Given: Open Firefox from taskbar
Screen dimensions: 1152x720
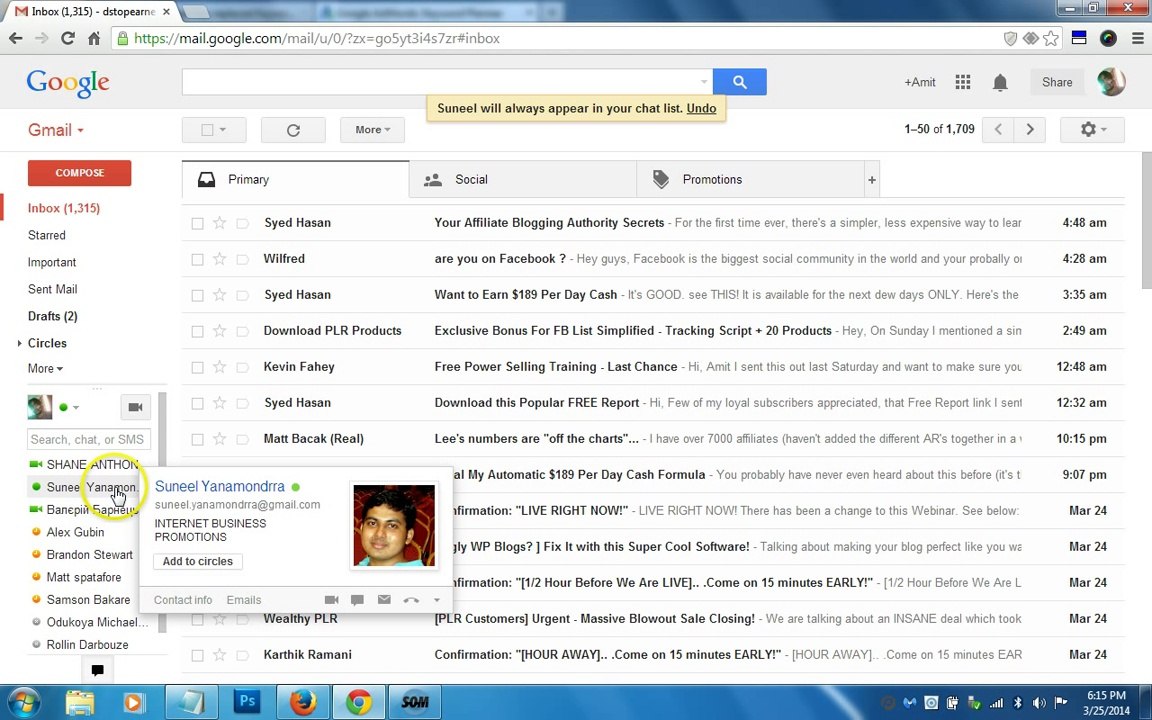Looking at the screenshot, I should click(303, 702).
